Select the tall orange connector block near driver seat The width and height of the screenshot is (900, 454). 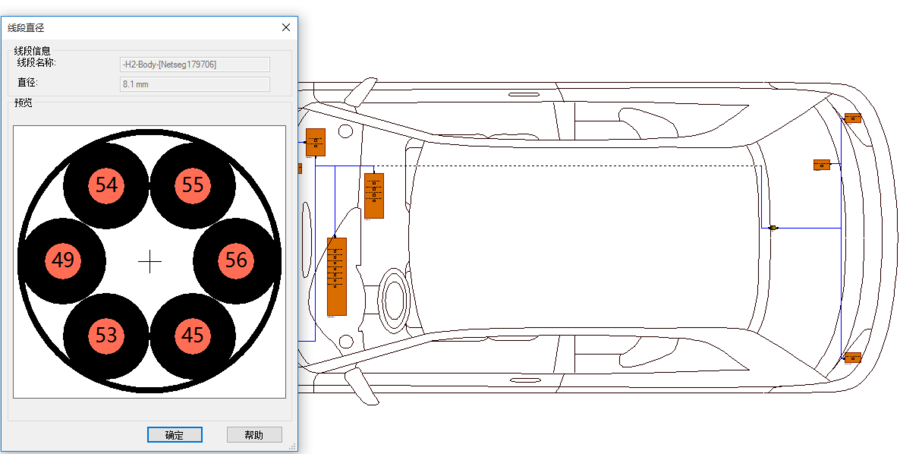pos(337,277)
